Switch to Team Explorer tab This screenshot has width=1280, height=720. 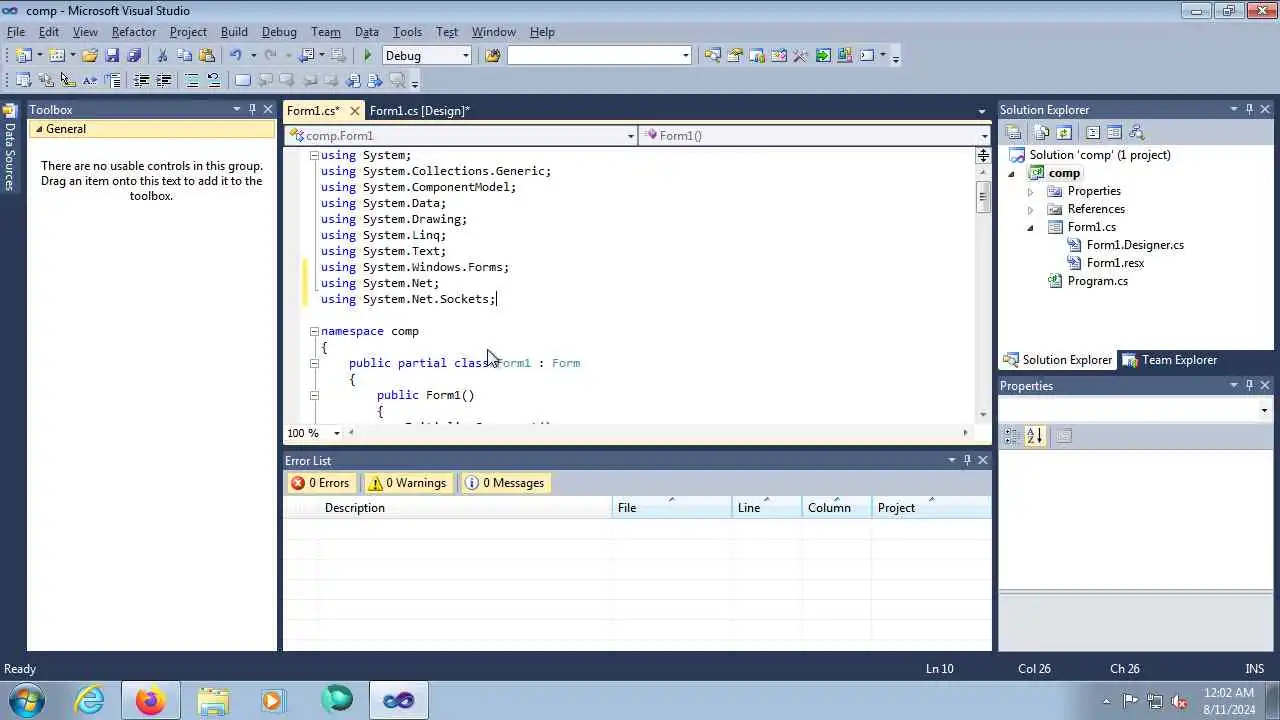1169,360
